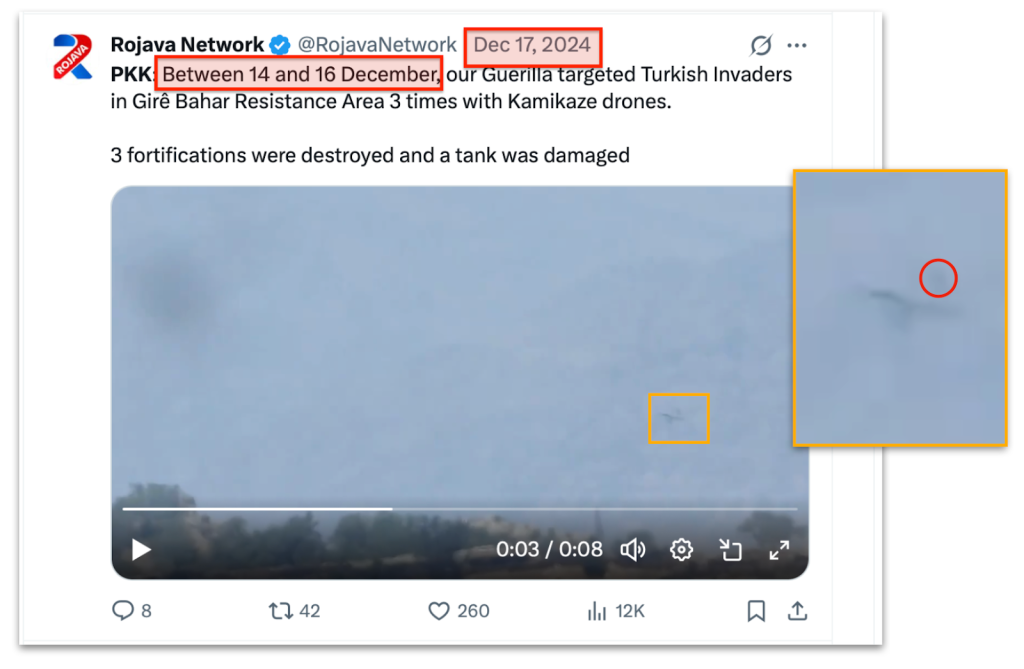
Task: Mute the video volume
Action: (633, 549)
